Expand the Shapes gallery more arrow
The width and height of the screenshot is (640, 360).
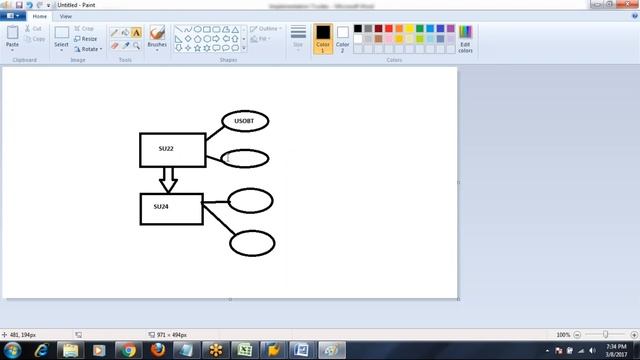(x=244, y=48)
